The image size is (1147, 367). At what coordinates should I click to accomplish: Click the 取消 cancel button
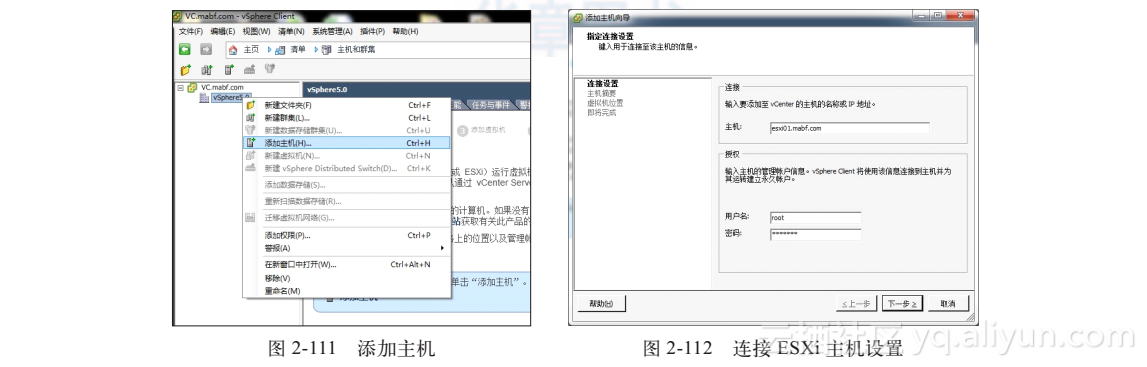point(948,303)
